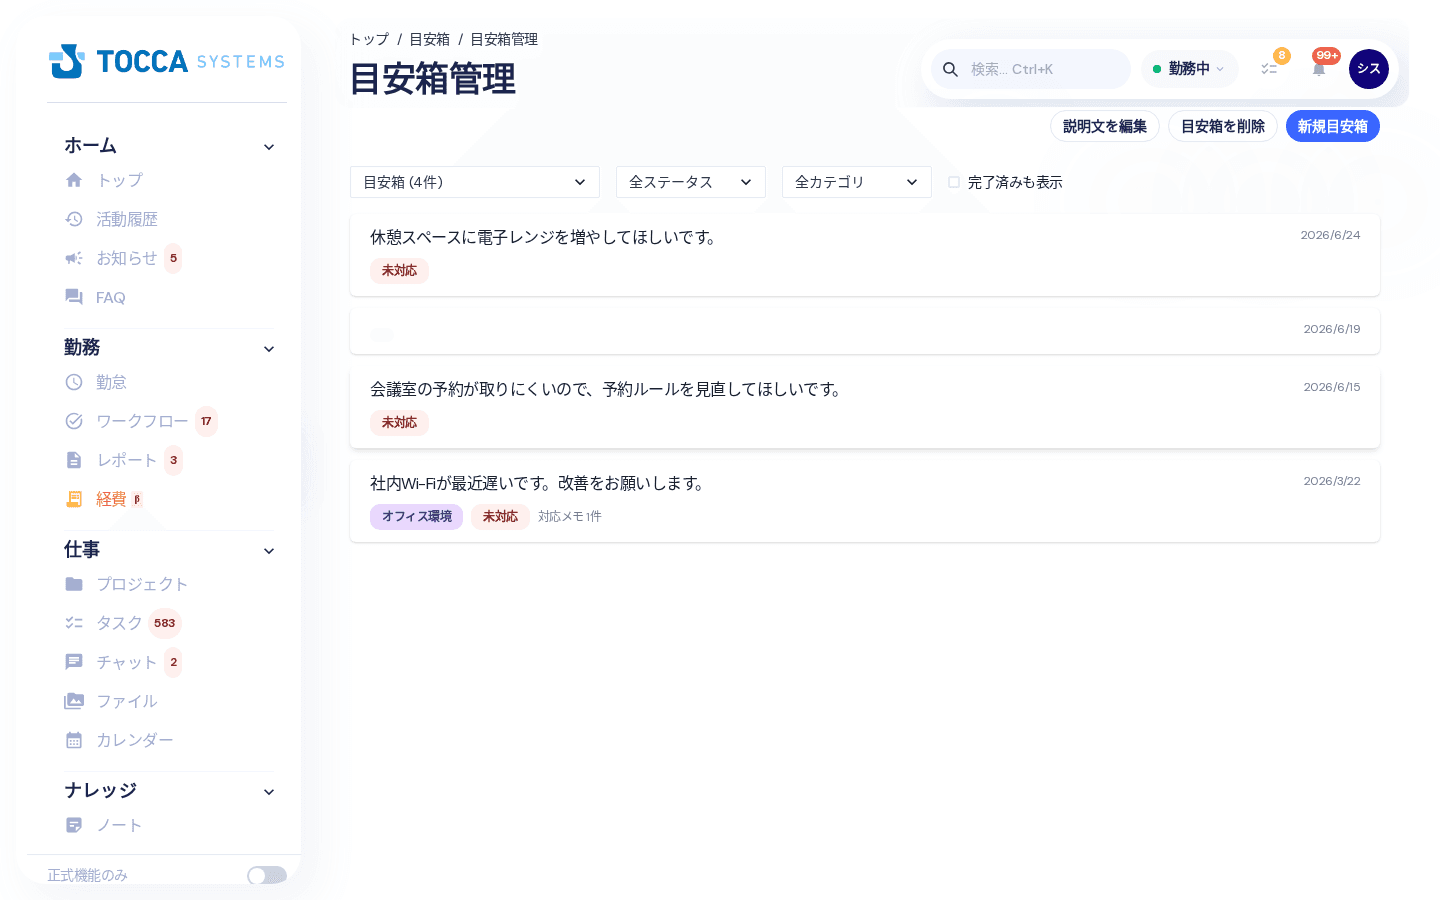Go to 活動履歴 menu item
This screenshot has width=1440, height=900.
pyautogui.click(x=127, y=219)
